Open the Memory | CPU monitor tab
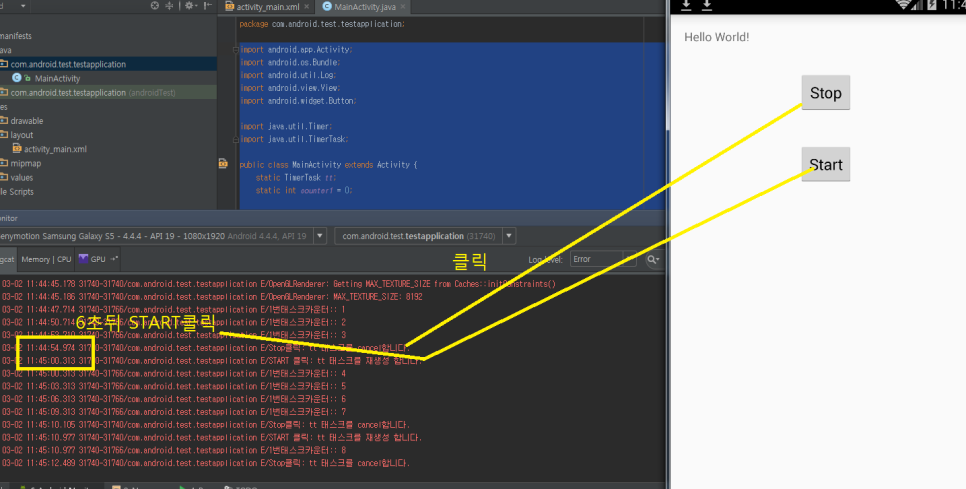The width and height of the screenshot is (966, 489). coord(46,259)
